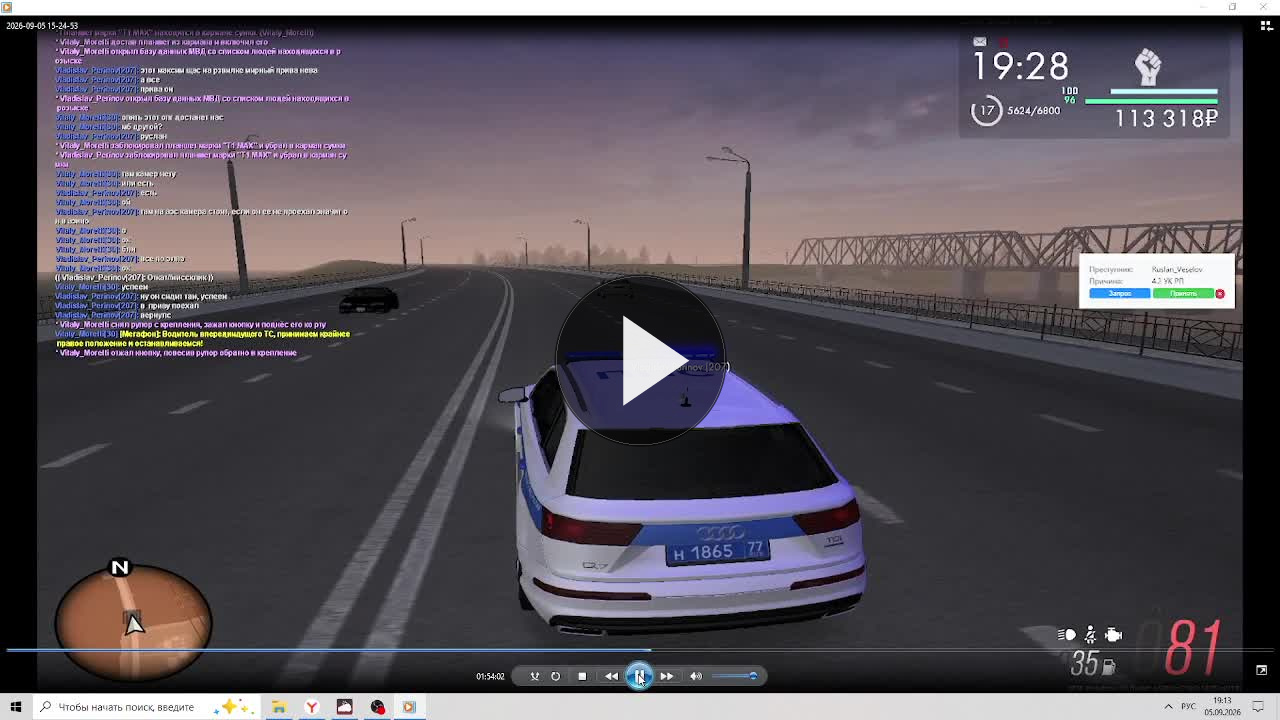
Task: Open full-screen view icon at bottom right
Action: [x=1262, y=670]
